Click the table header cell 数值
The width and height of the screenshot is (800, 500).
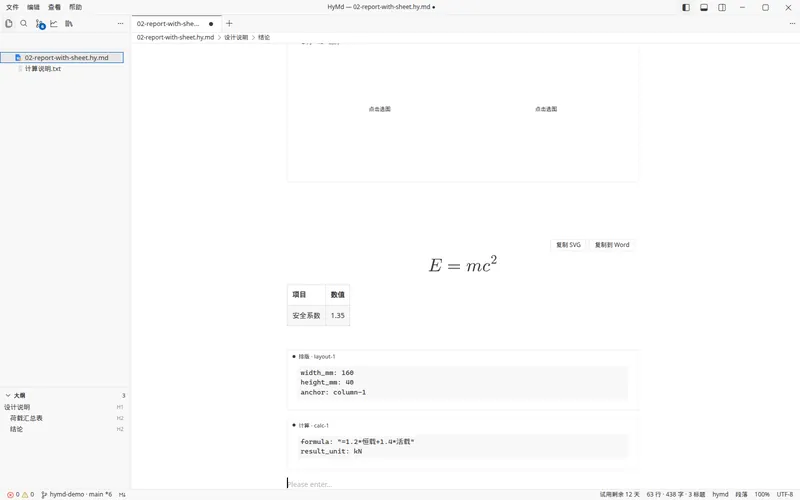tap(337, 295)
